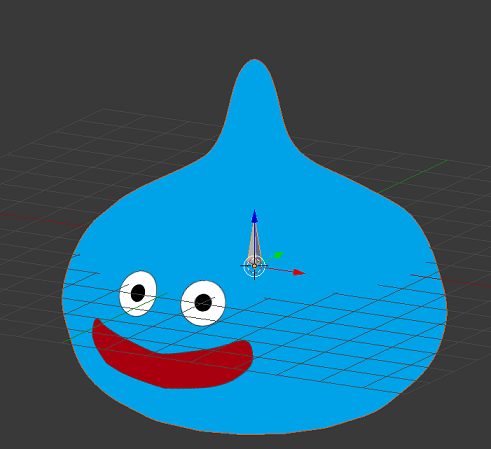The image size is (491, 449).
Task: Click the slime's left eye pupil
Action: click(138, 293)
